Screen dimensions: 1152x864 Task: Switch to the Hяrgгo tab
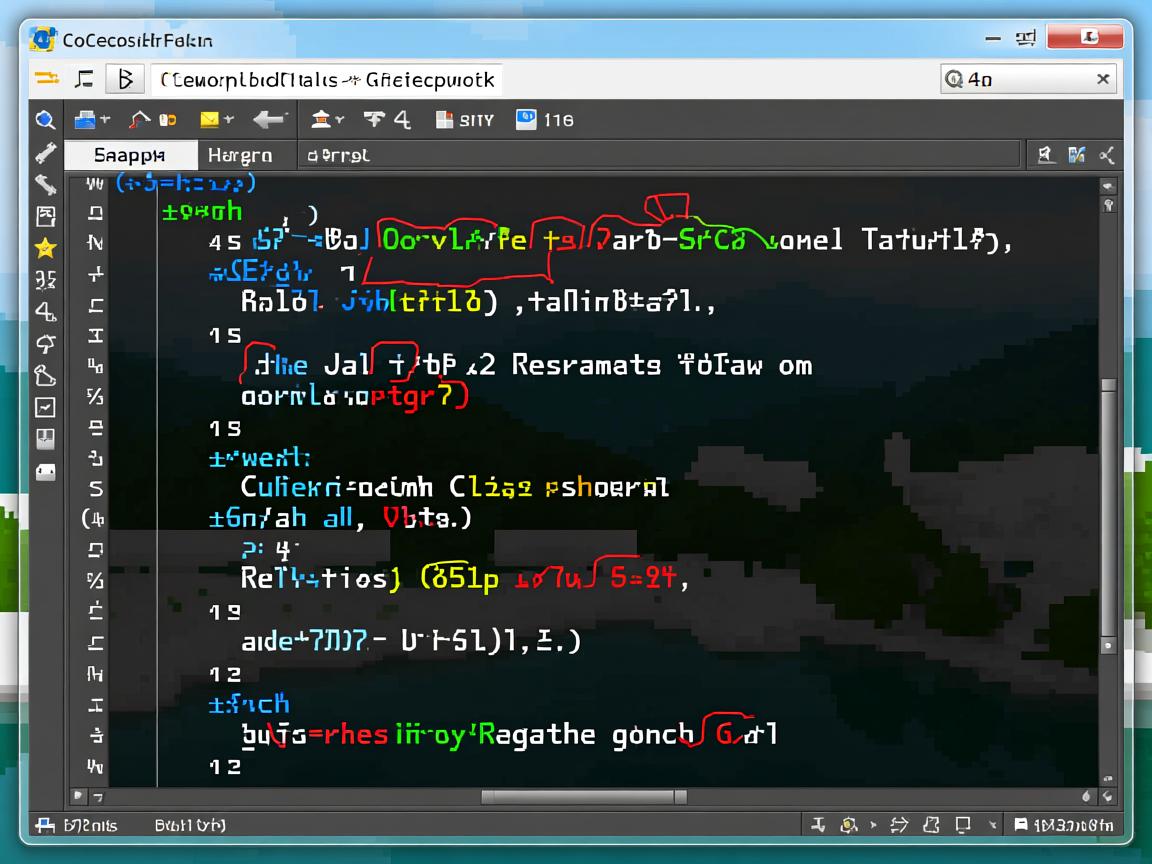click(x=240, y=155)
